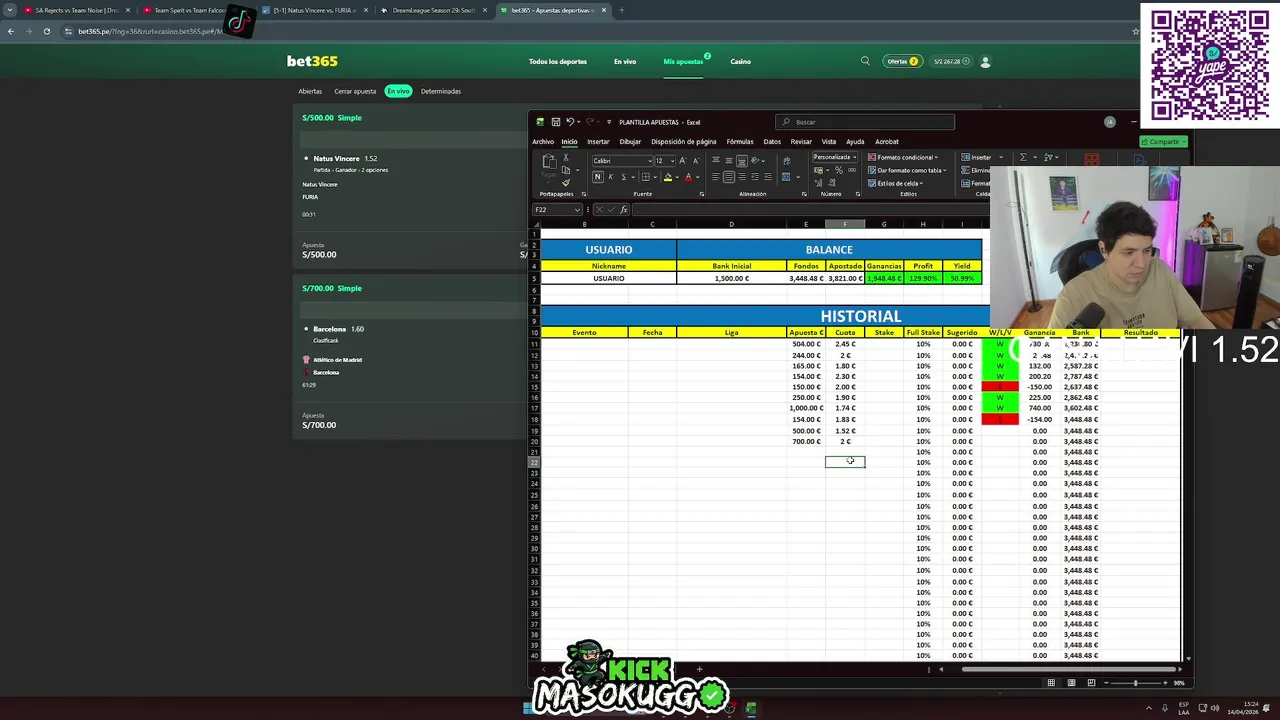Screen dimensions: 1280x720
Task: Toggle underline S formatting
Action: click(x=623, y=177)
